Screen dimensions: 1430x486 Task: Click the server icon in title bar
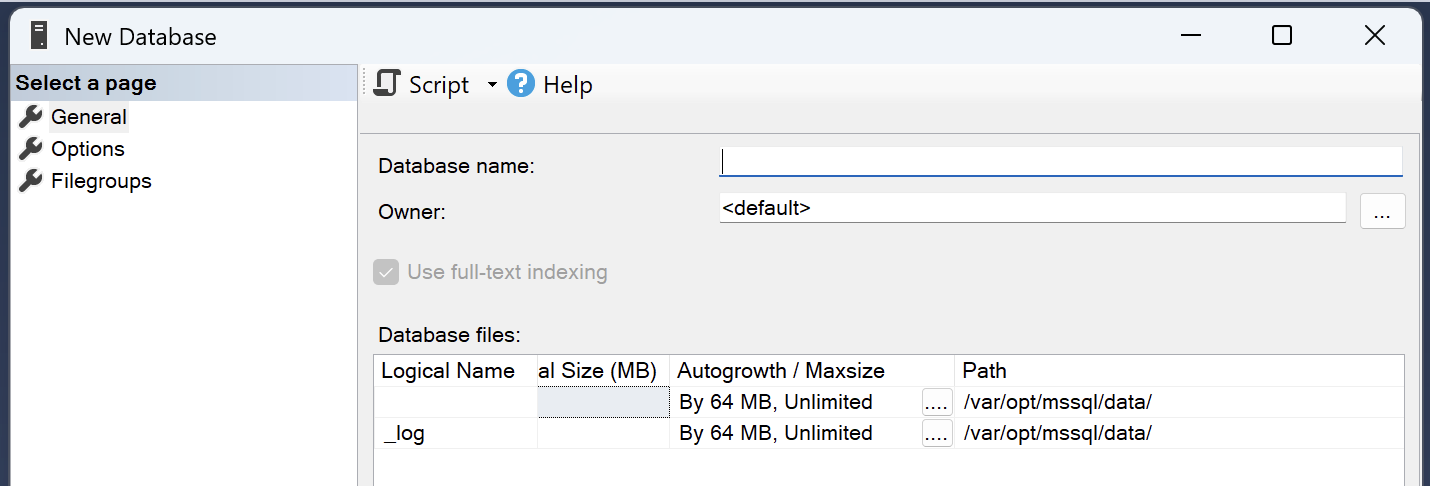(39, 36)
